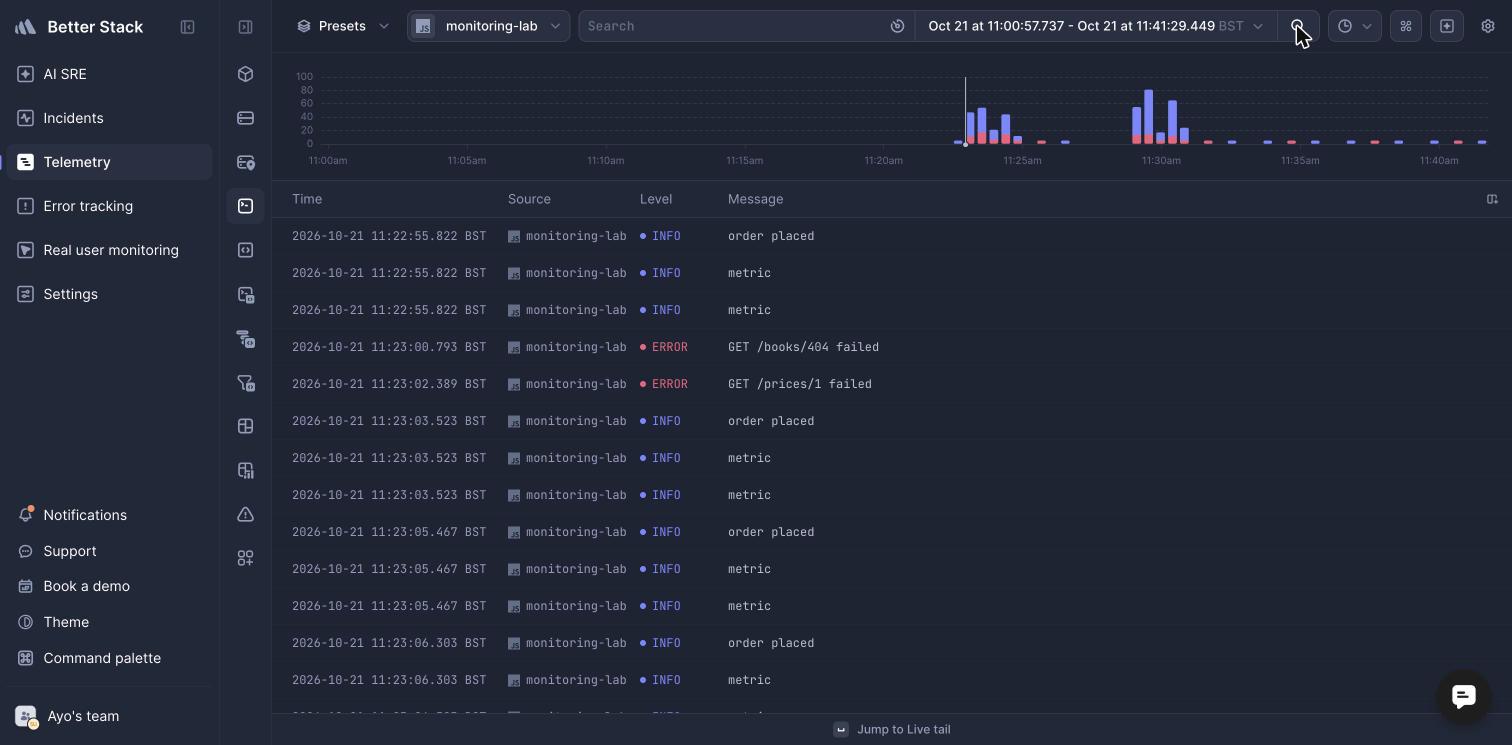Screen dimensions: 1512x745
Task: Toggle Theme in sidebar
Action: pyautogui.click(x=109, y=622)
